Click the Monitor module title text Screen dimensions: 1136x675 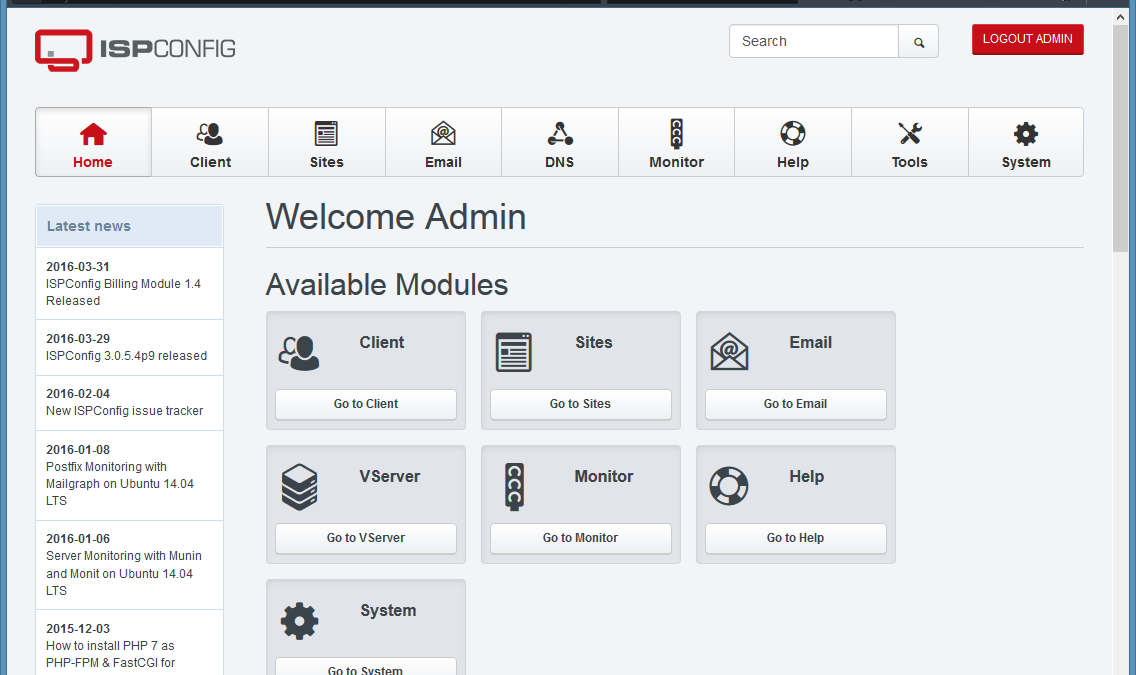pos(604,477)
